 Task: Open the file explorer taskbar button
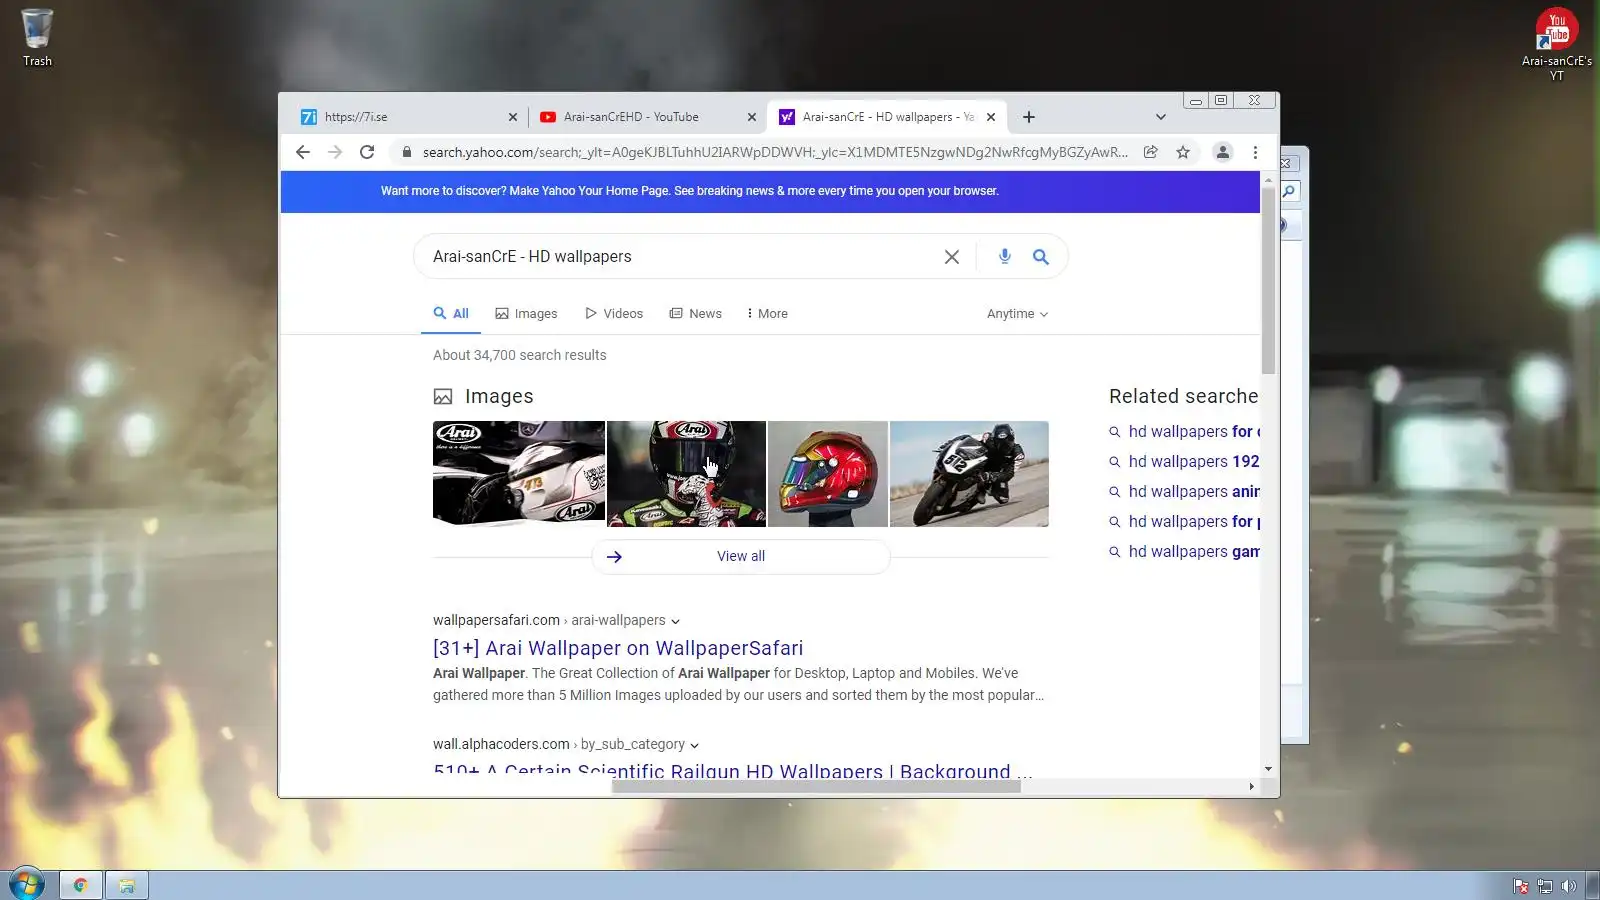click(x=127, y=885)
